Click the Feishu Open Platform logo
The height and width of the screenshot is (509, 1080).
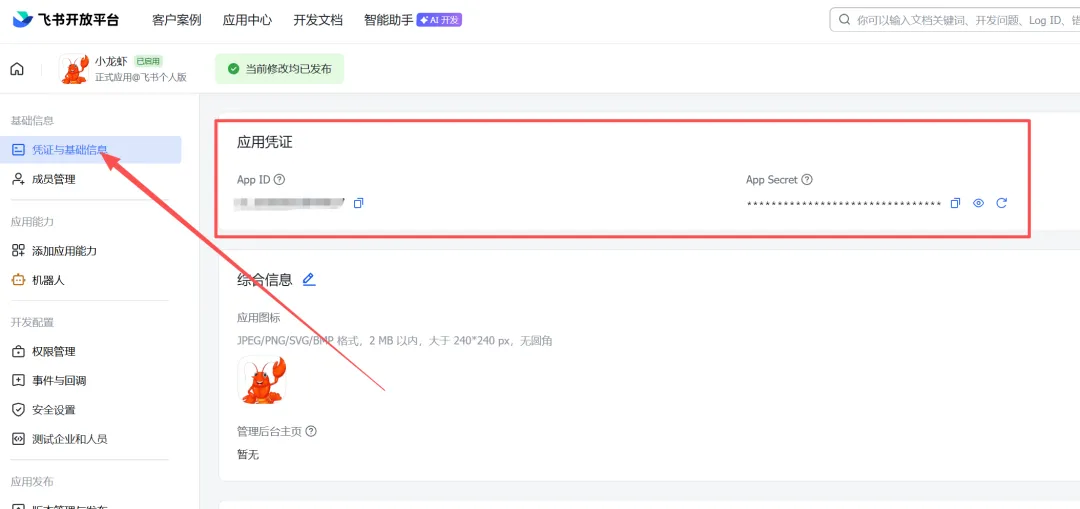(x=65, y=20)
